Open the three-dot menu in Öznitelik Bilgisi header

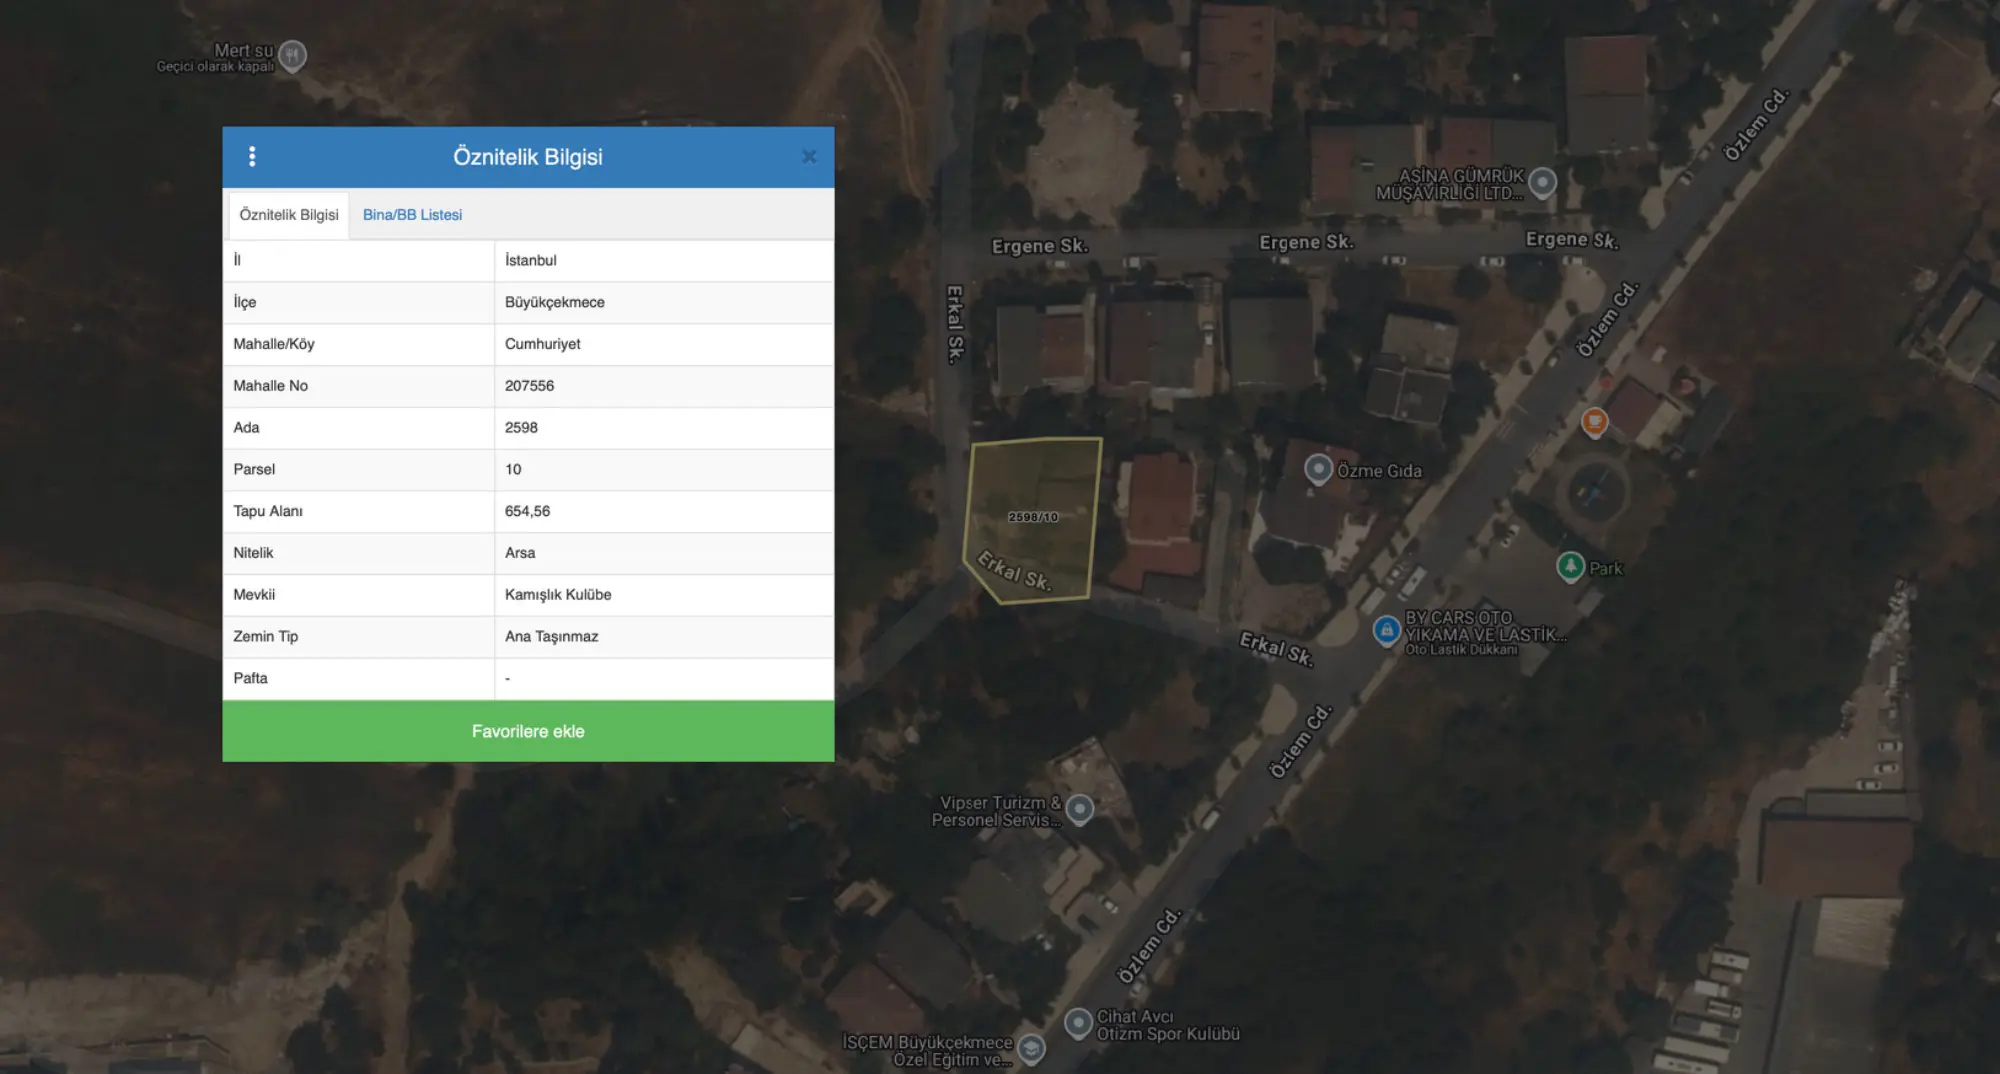252,156
